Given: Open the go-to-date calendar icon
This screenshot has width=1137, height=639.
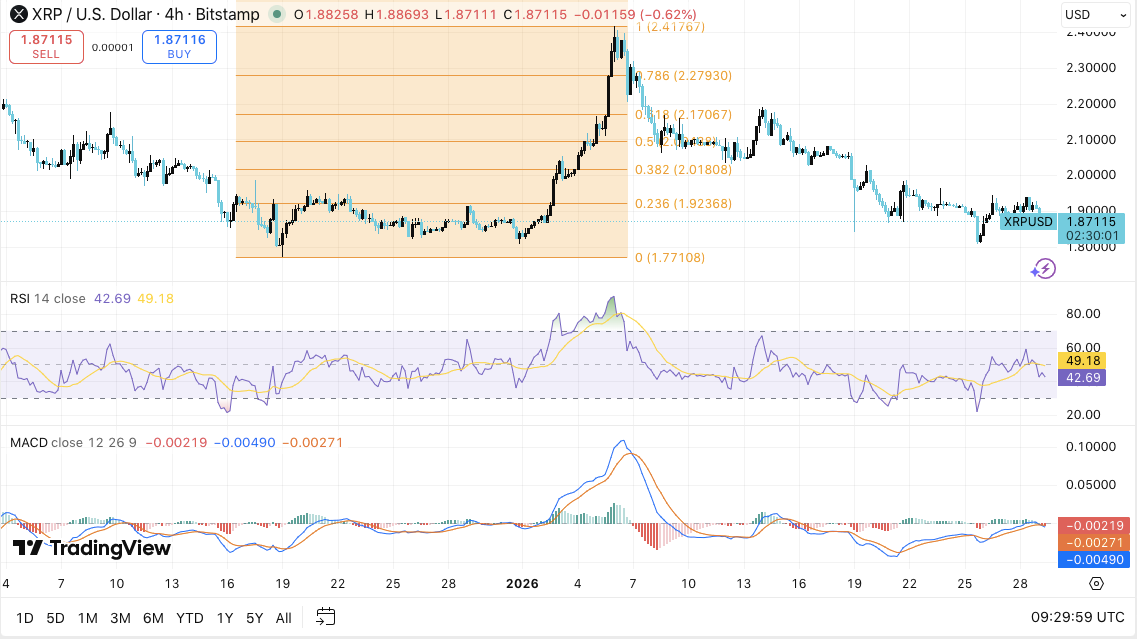Looking at the screenshot, I should coord(325,617).
